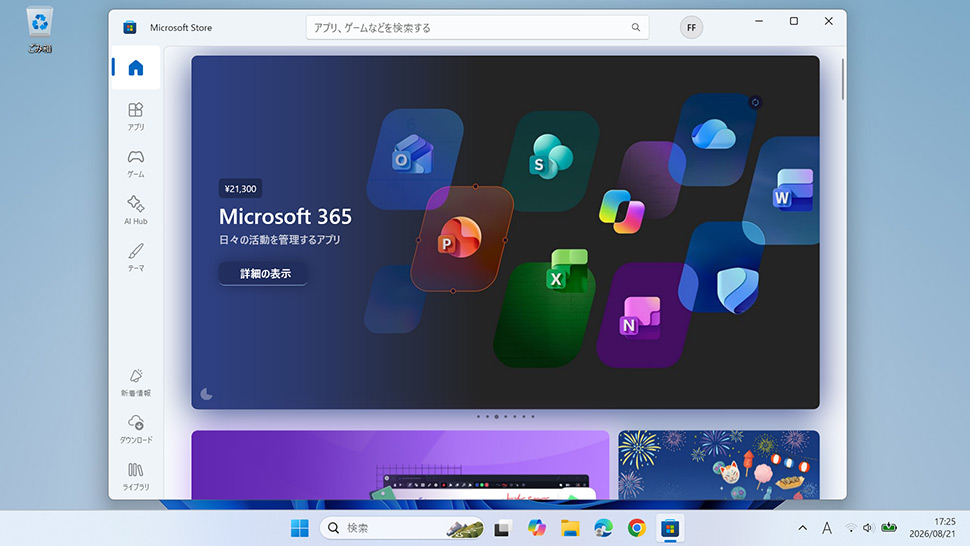Image resolution: width=970 pixels, height=546 pixels.
Task: Click the OneDrive cloud icon in banner
Action: pyautogui.click(x=713, y=134)
